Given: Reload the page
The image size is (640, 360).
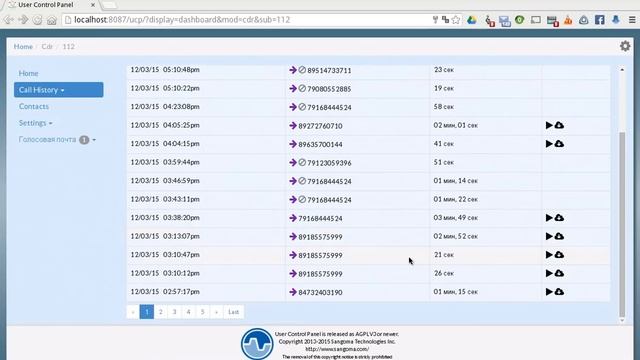Looking at the screenshot, I should coord(37,20).
